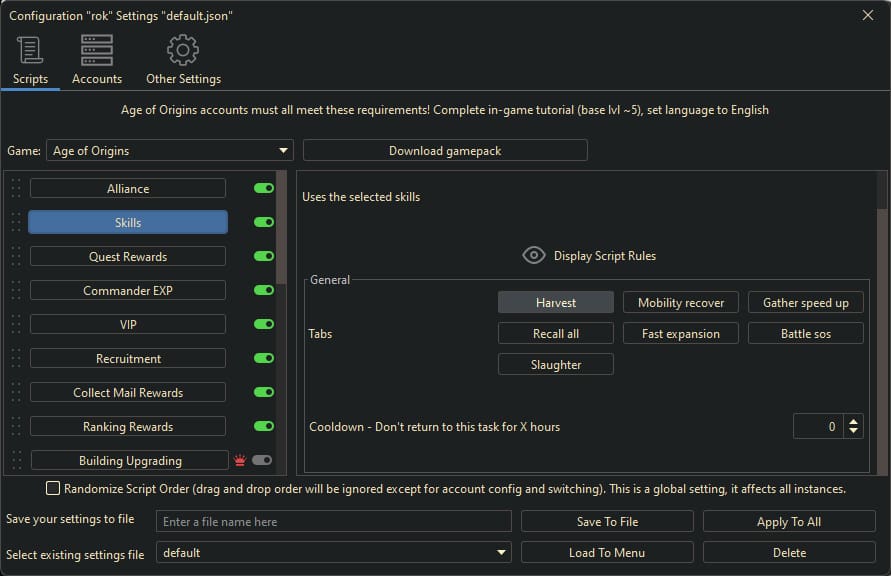Viewport: 891px width, 576px height.
Task: Click the Apply To All button
Action: (x=789, y=521)
